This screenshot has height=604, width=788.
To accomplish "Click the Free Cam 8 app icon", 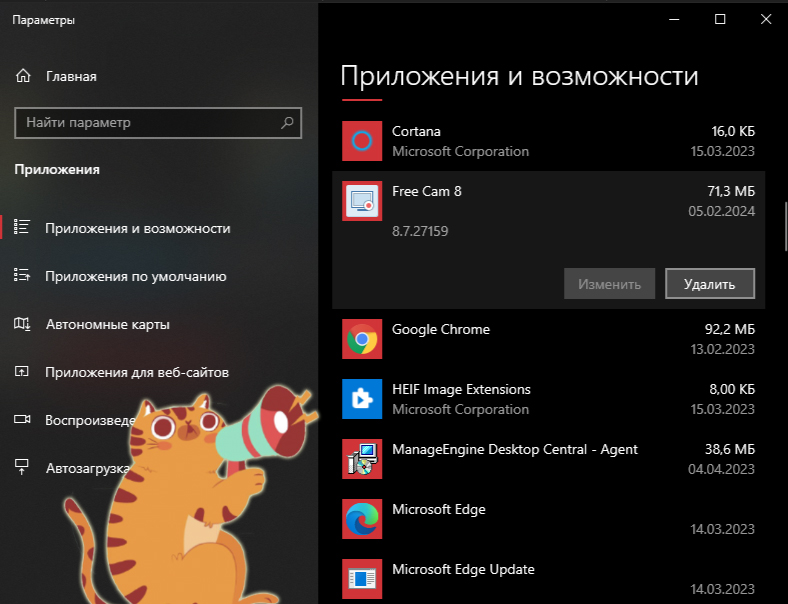I will 362,201.
